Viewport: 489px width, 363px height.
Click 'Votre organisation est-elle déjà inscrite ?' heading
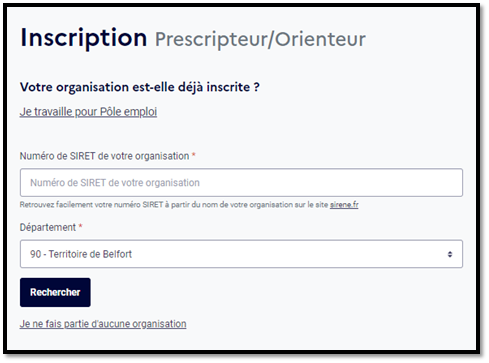(x=140, y=87)
